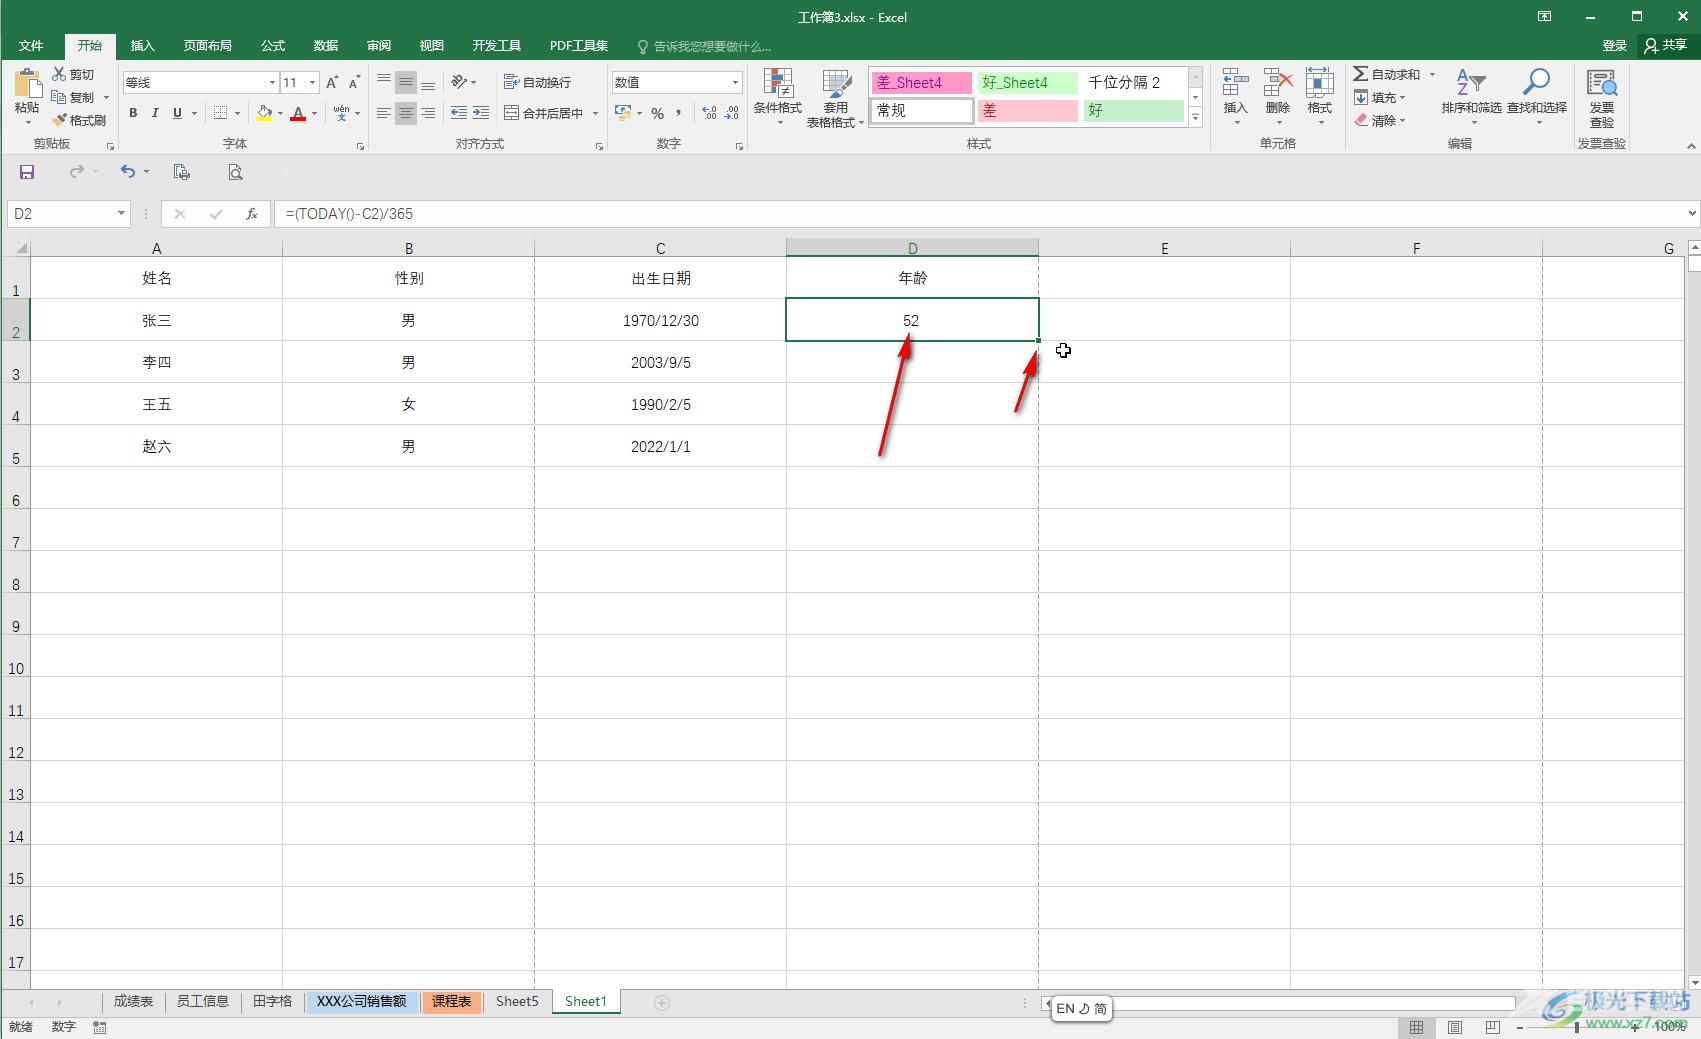Click column D header
Screen dimensions: 1701x1039
[912, 248]
